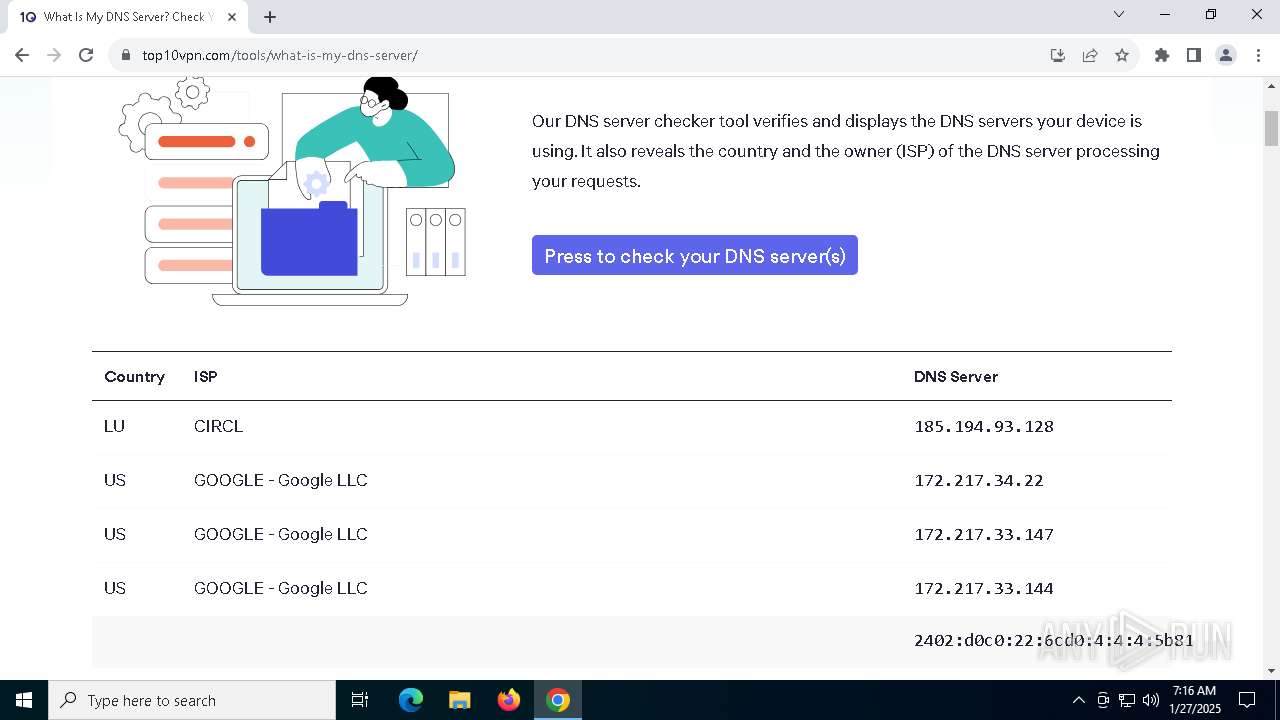Click the scrollbar up arrow
Image resolution: width=1280 pixels, height=720 pixels.
1272,86
